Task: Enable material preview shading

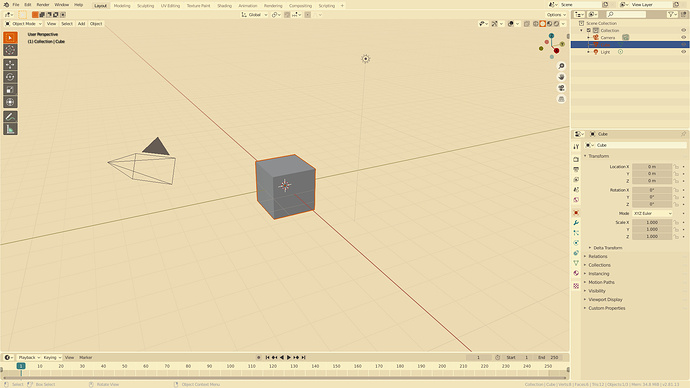Action: [x=550, y=24]
